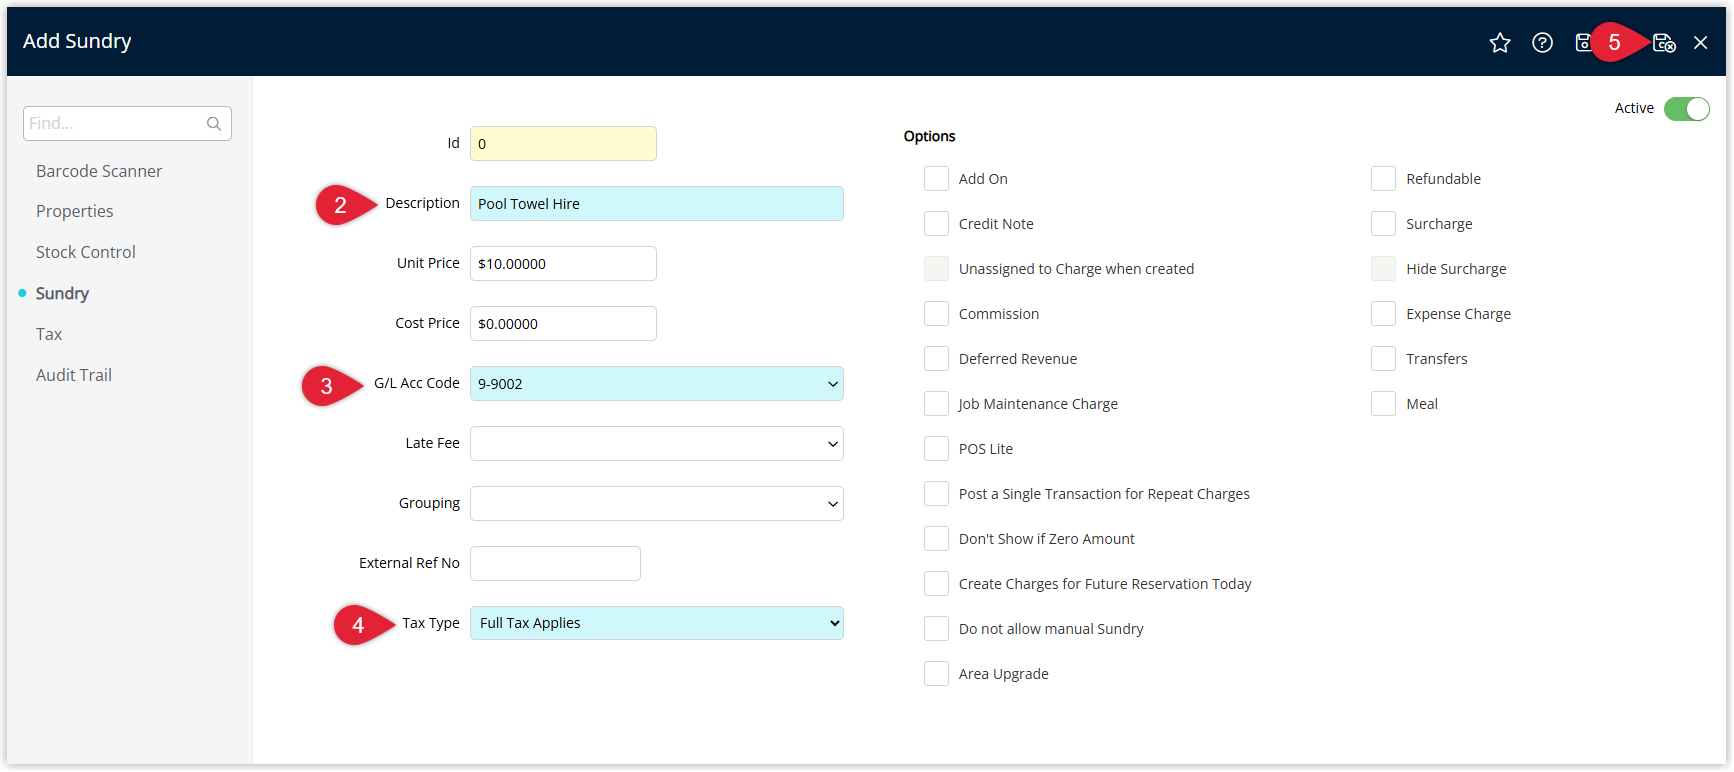Select the Sundry sidebar item
The height and width of the screenshot is (772, 1734).
point(63,294)
